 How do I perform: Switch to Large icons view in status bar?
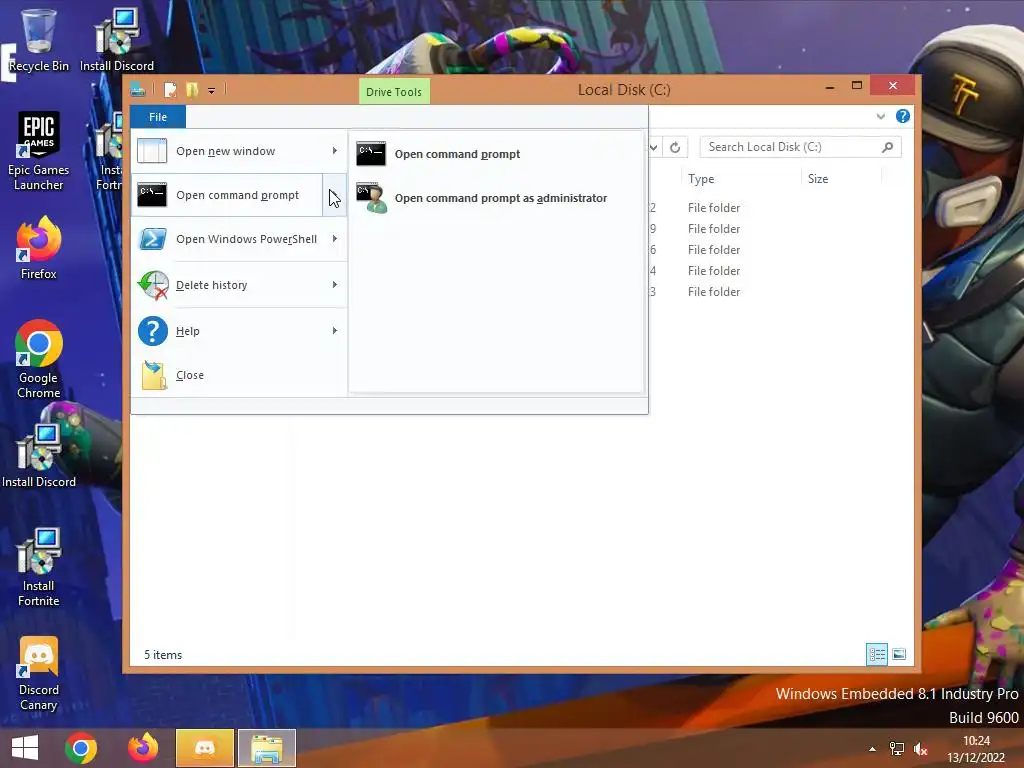899,654
